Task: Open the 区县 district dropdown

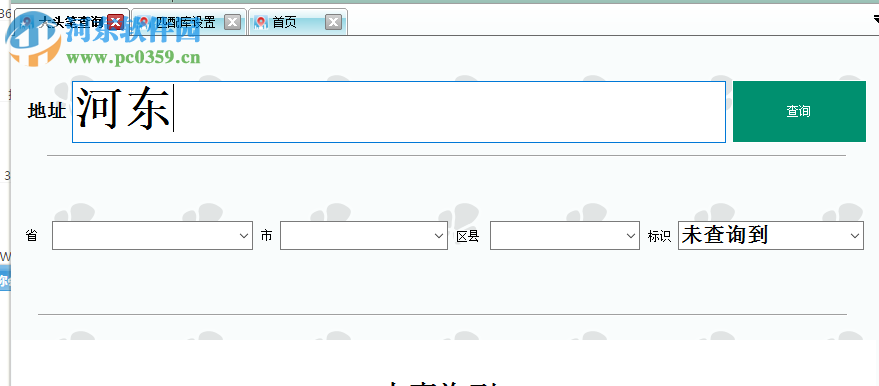Action: coord(565,235)
